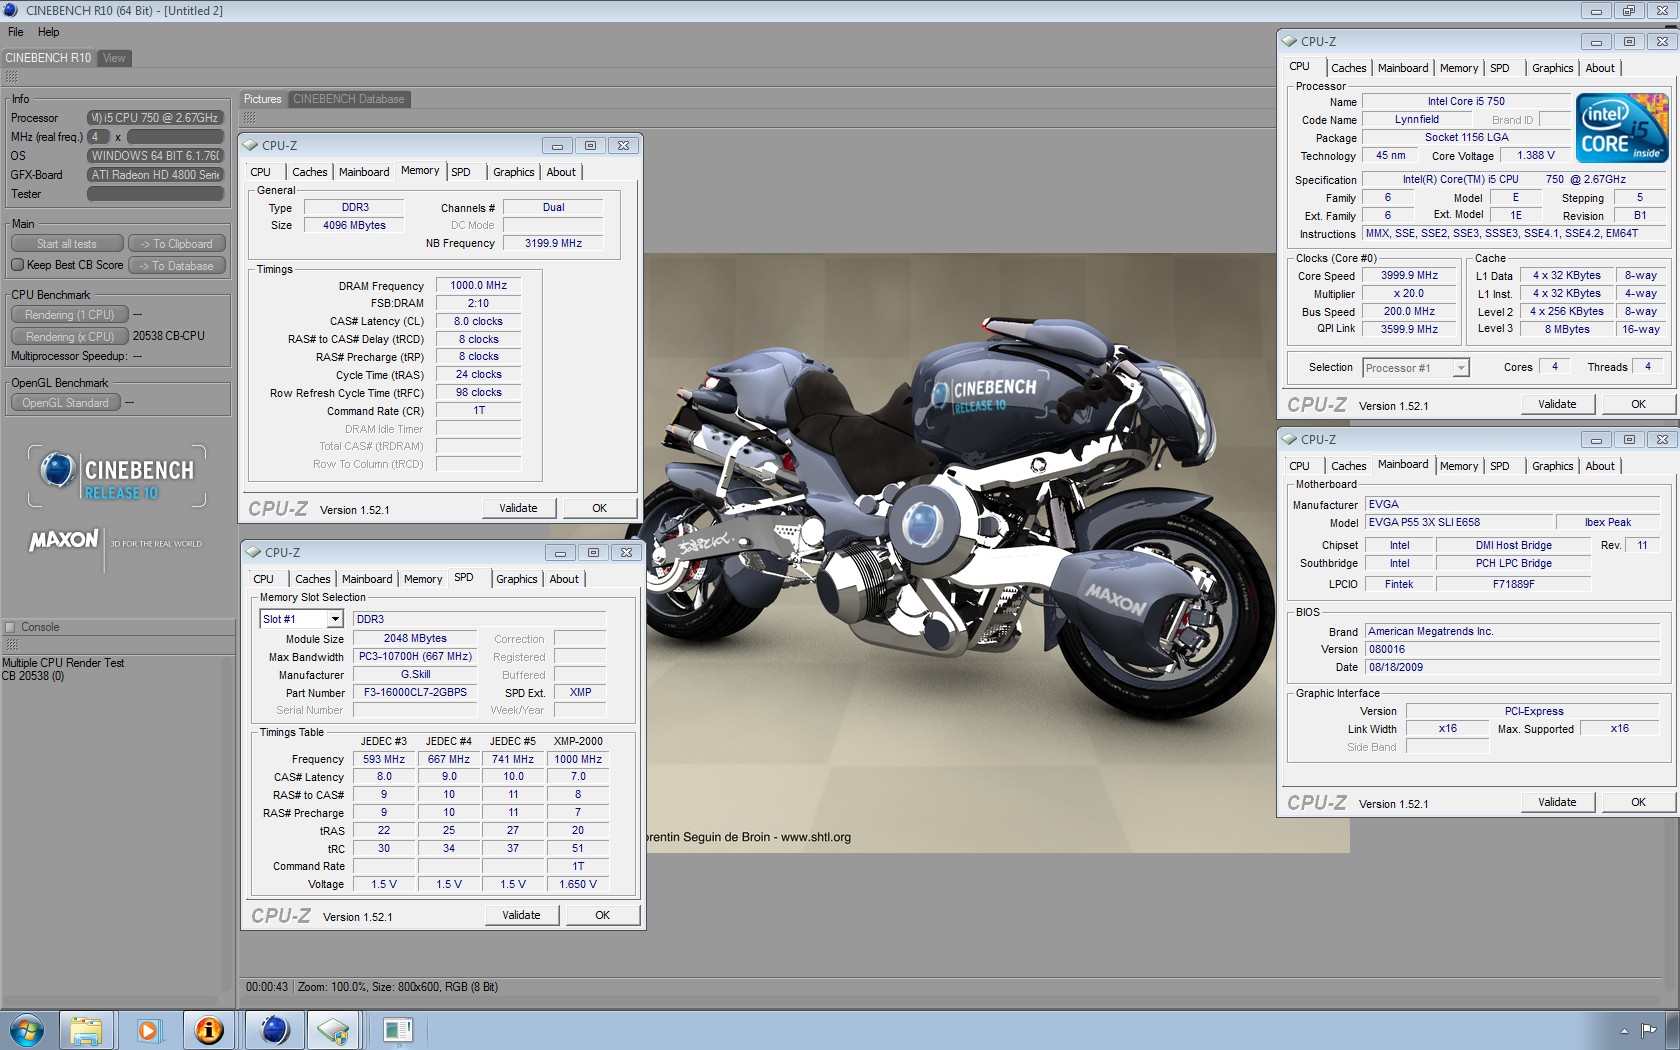Image resolution: width=1680 pixels, height=1050 pixels.
Task: Open the CINEBENCH Database tab
Action: tap(349, 99)
